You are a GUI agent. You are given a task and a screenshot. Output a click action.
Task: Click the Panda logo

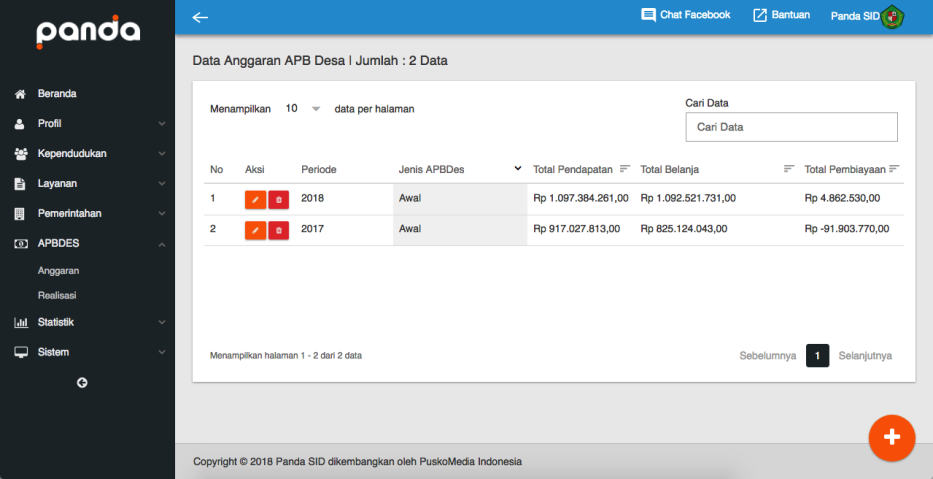pos(88,32)
